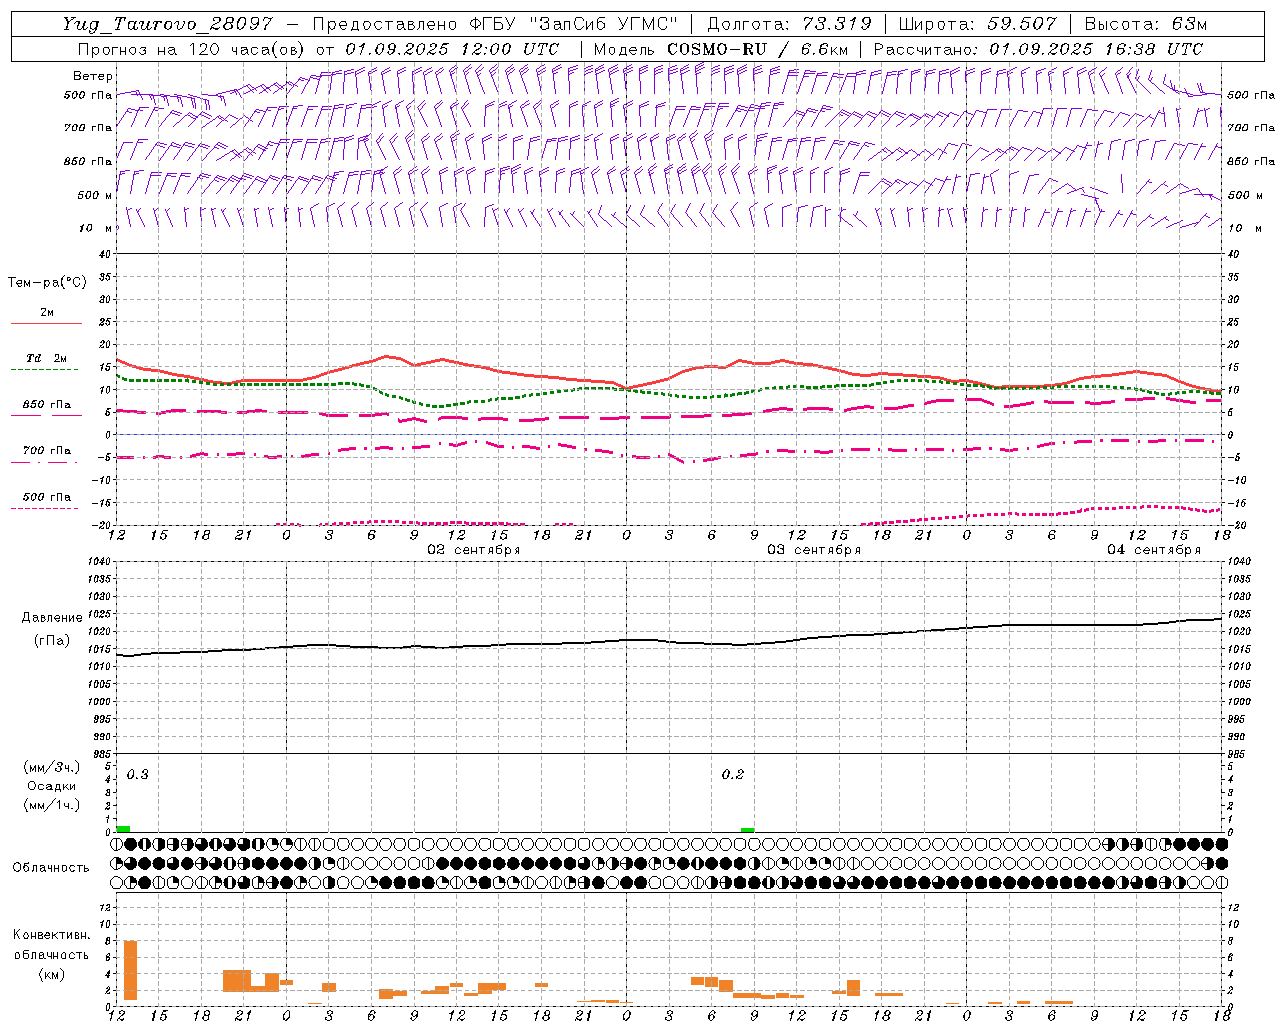The image size is (1280, 1024).
Task: Click the "Ветер" wind panel label
Action: [x=92, y=76]
